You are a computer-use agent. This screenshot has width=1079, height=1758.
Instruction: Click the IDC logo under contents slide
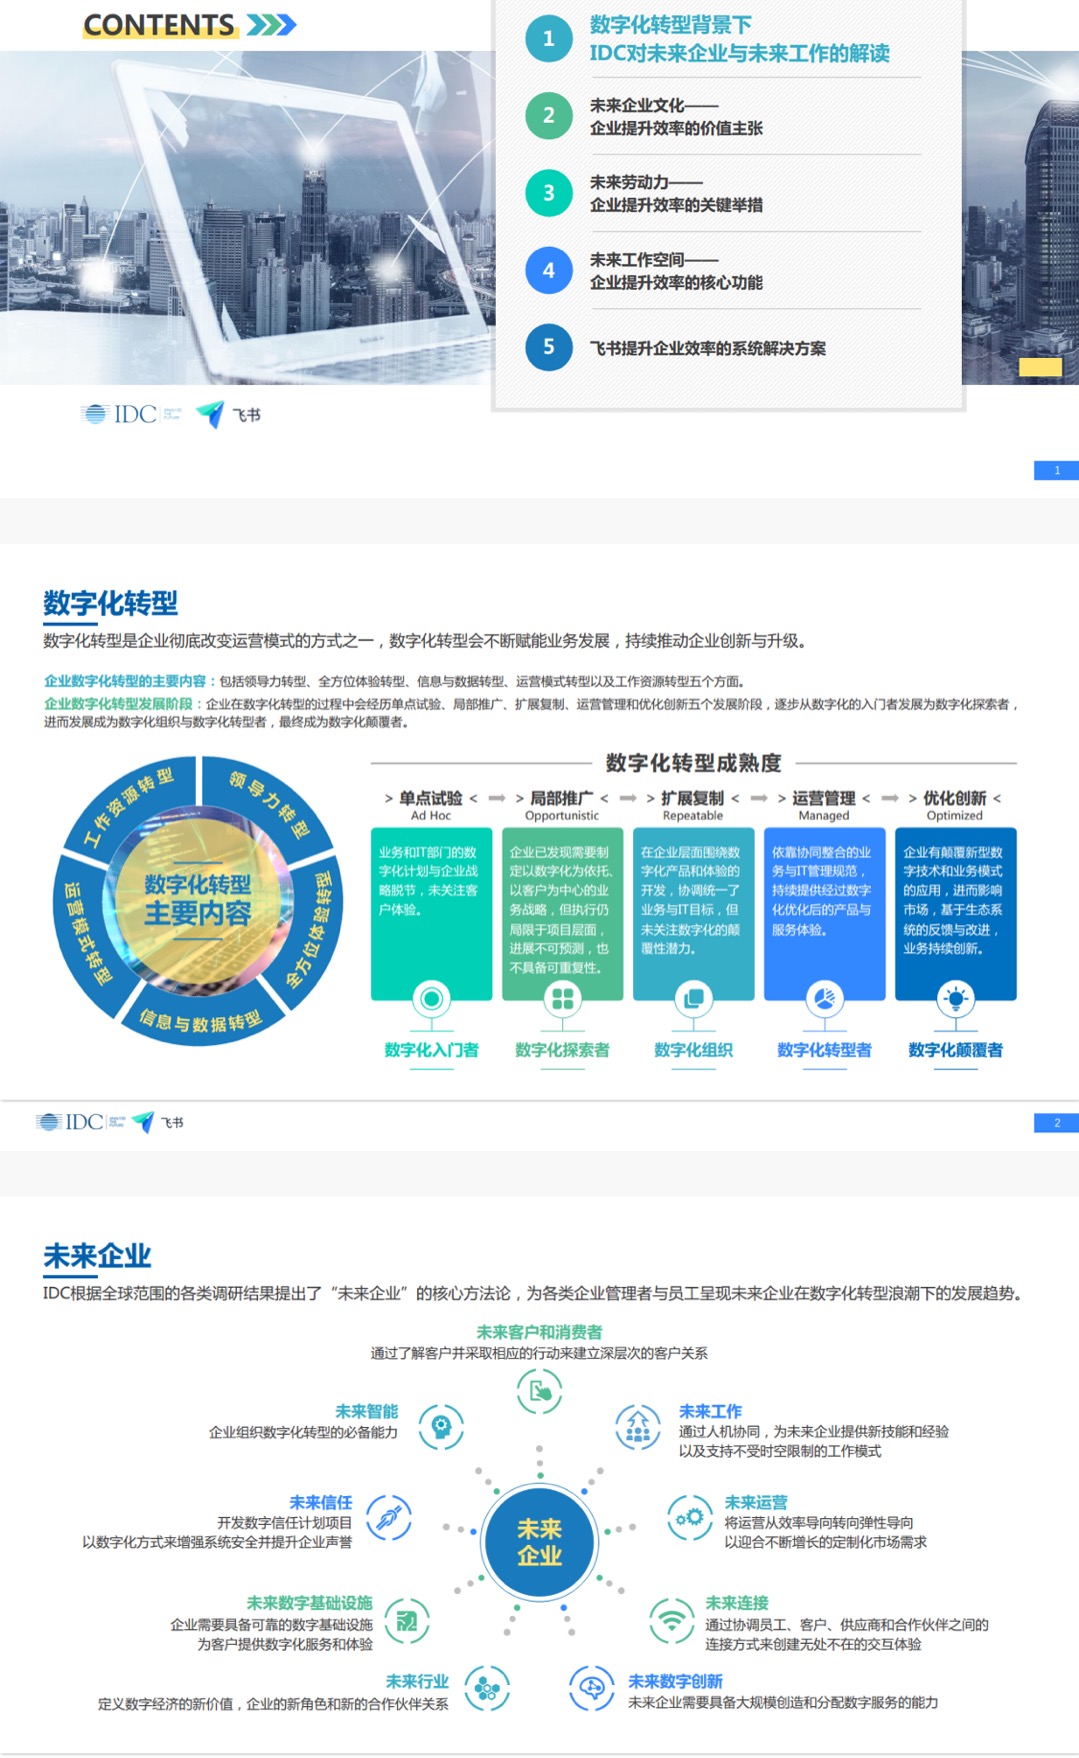[x=130, y=414]
